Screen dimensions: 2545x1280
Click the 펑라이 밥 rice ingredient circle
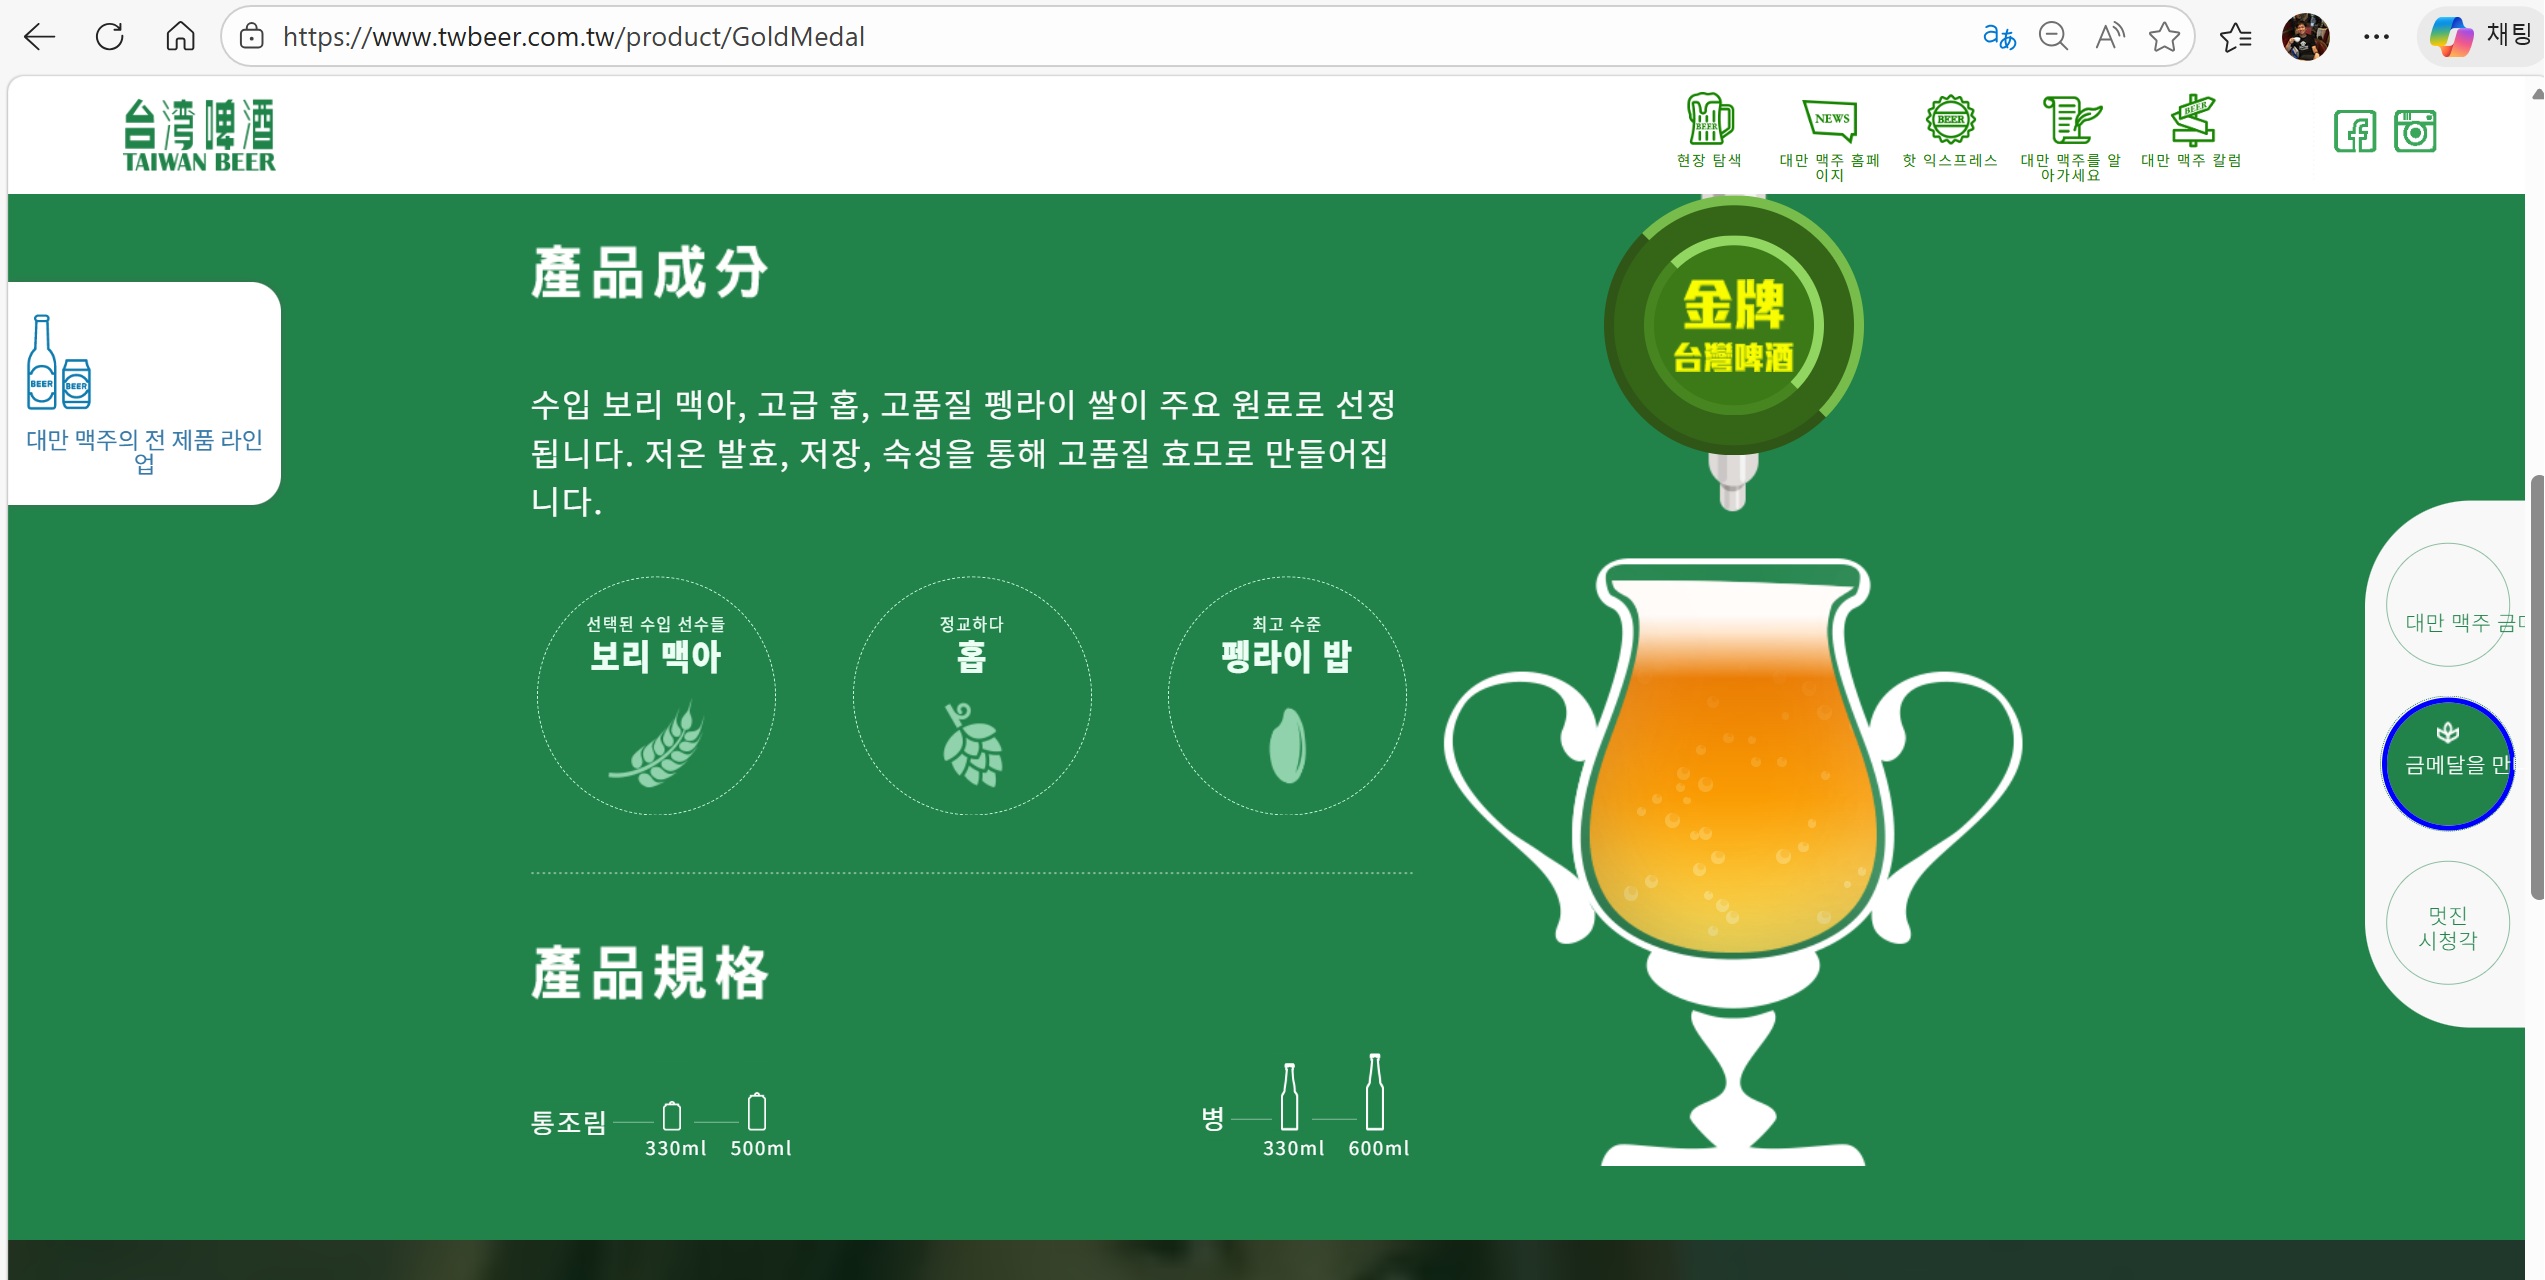click(x=1287, y=696)
